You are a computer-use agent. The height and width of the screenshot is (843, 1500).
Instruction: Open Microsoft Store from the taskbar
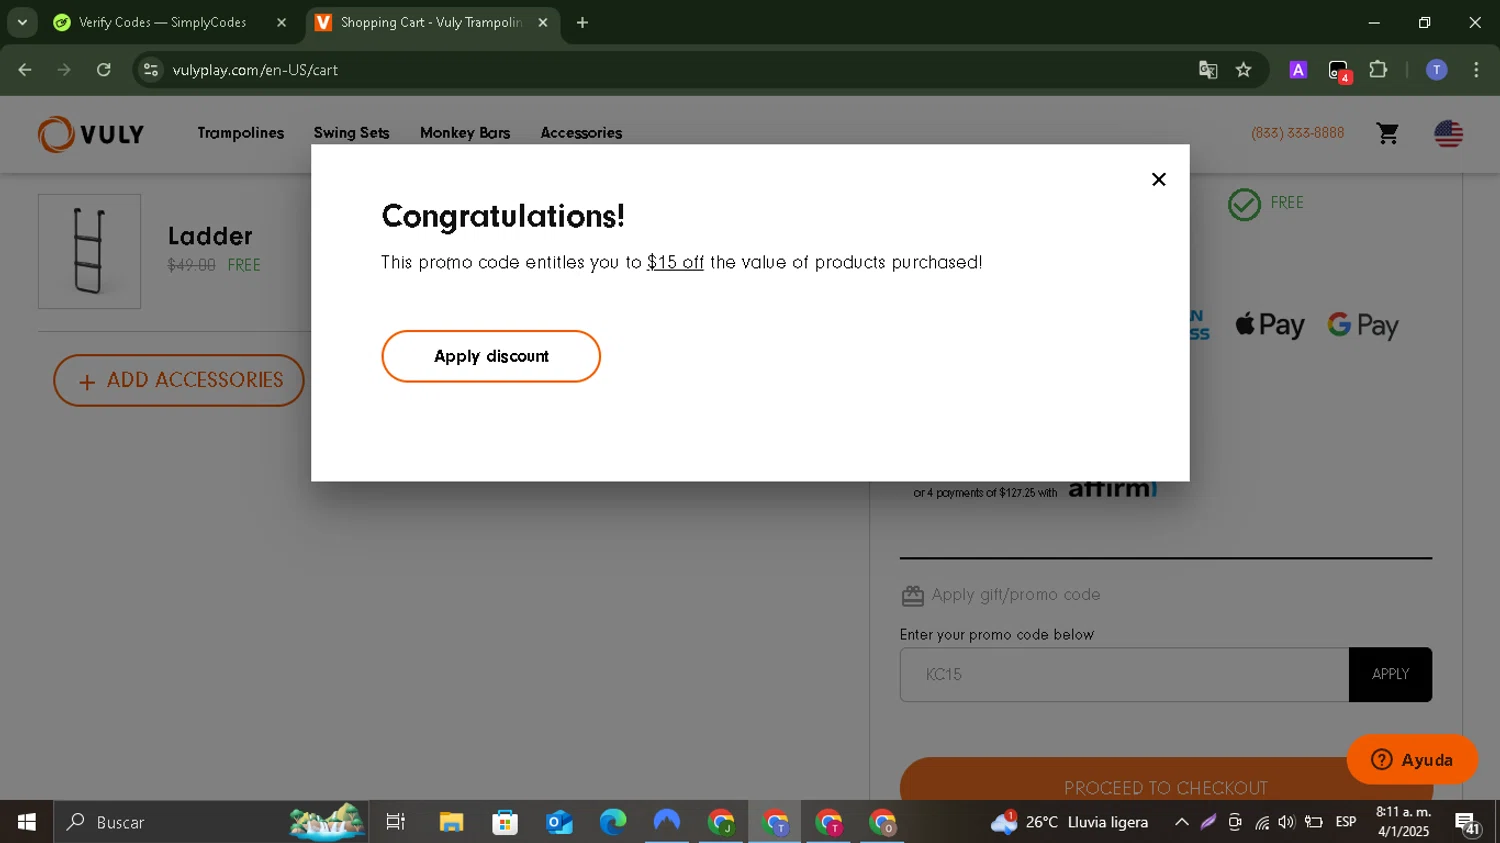505,822
